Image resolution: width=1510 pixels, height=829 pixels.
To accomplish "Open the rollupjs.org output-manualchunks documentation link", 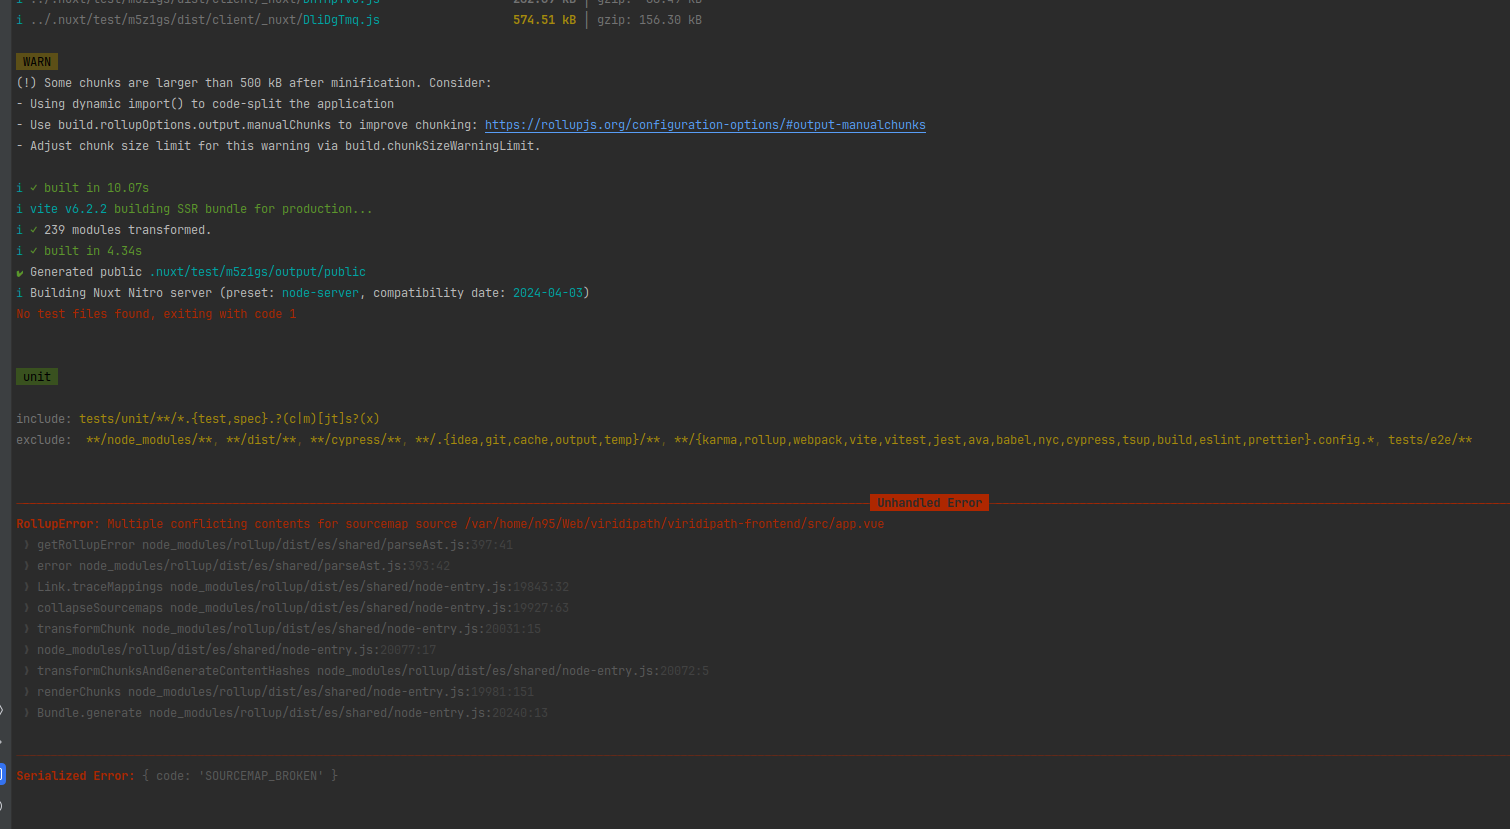I will [x=705, y=125].
